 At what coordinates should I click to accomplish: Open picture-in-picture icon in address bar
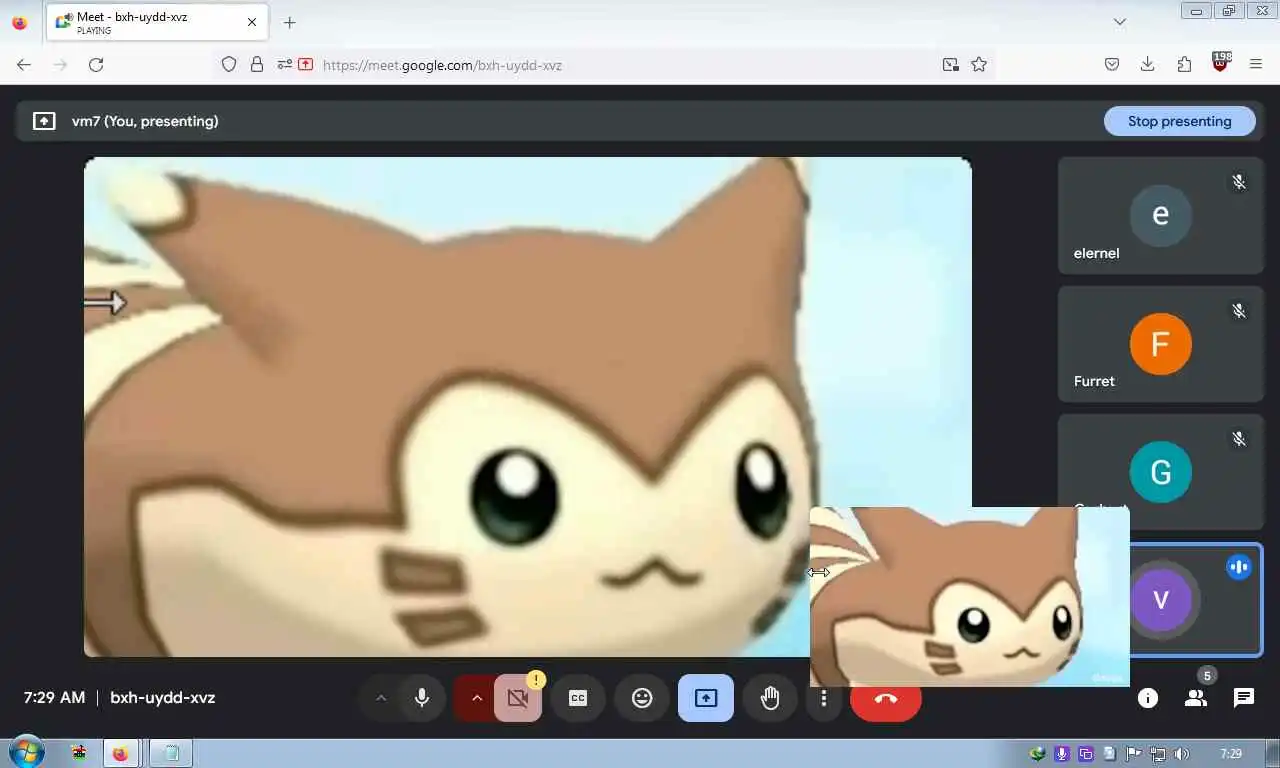point(950,65)
